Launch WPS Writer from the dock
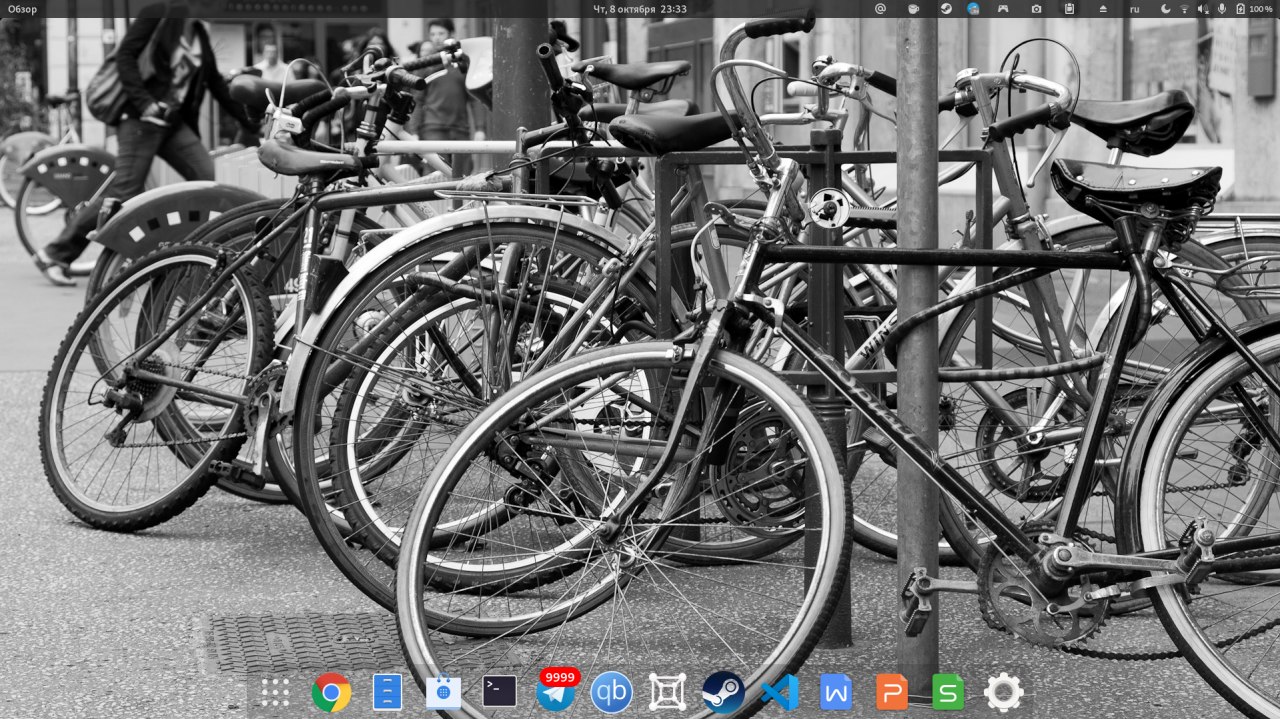The image size is (1280, 719). coord(836,692)
